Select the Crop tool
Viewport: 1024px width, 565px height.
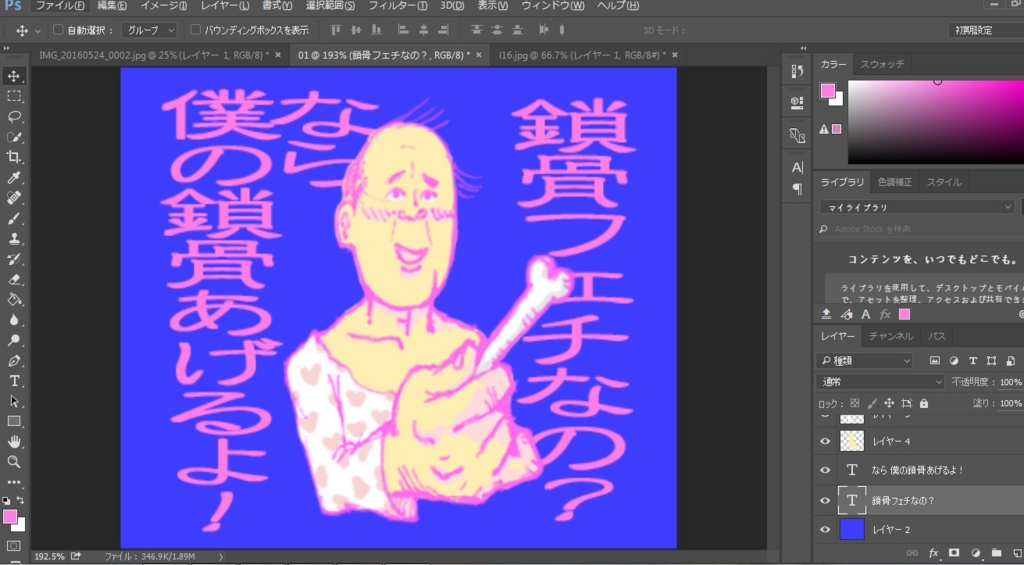coord(14,157)
